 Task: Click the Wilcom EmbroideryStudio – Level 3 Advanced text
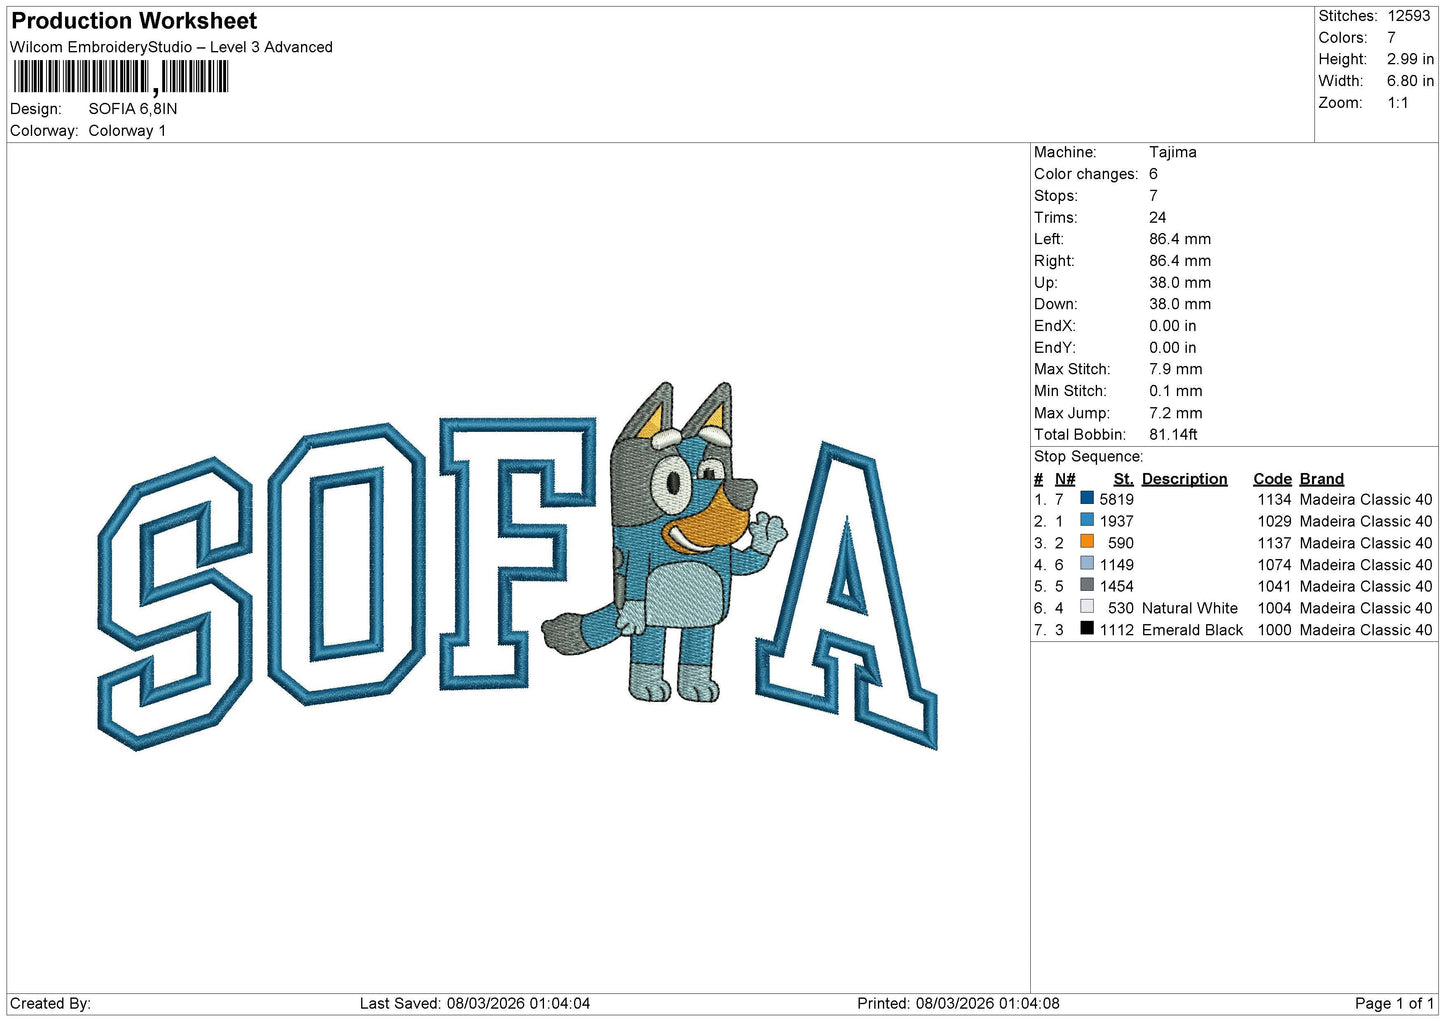click(x=171, y=47)
